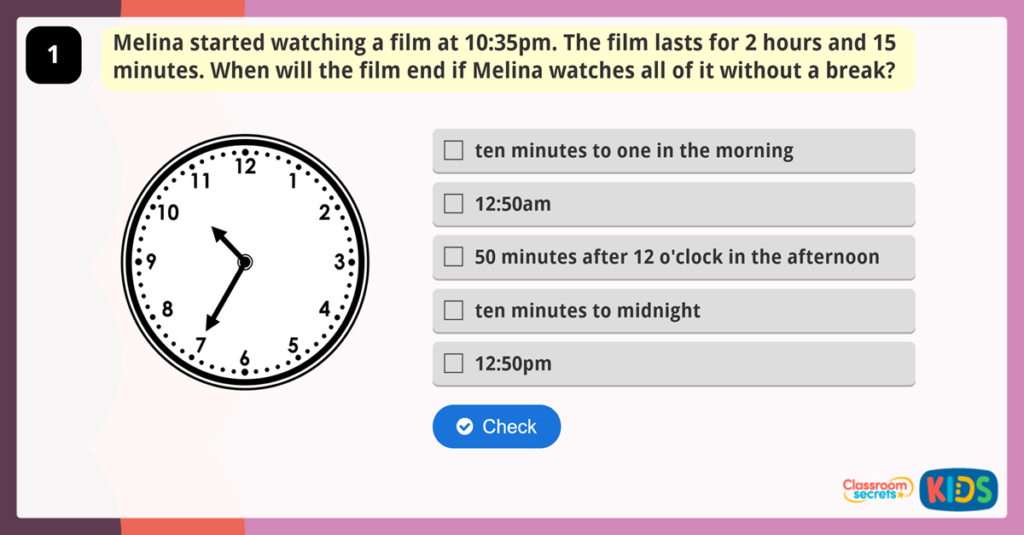Select the 12:50pm answer checkbox
Screen dimensions: 1024x535
click(454, 363)
